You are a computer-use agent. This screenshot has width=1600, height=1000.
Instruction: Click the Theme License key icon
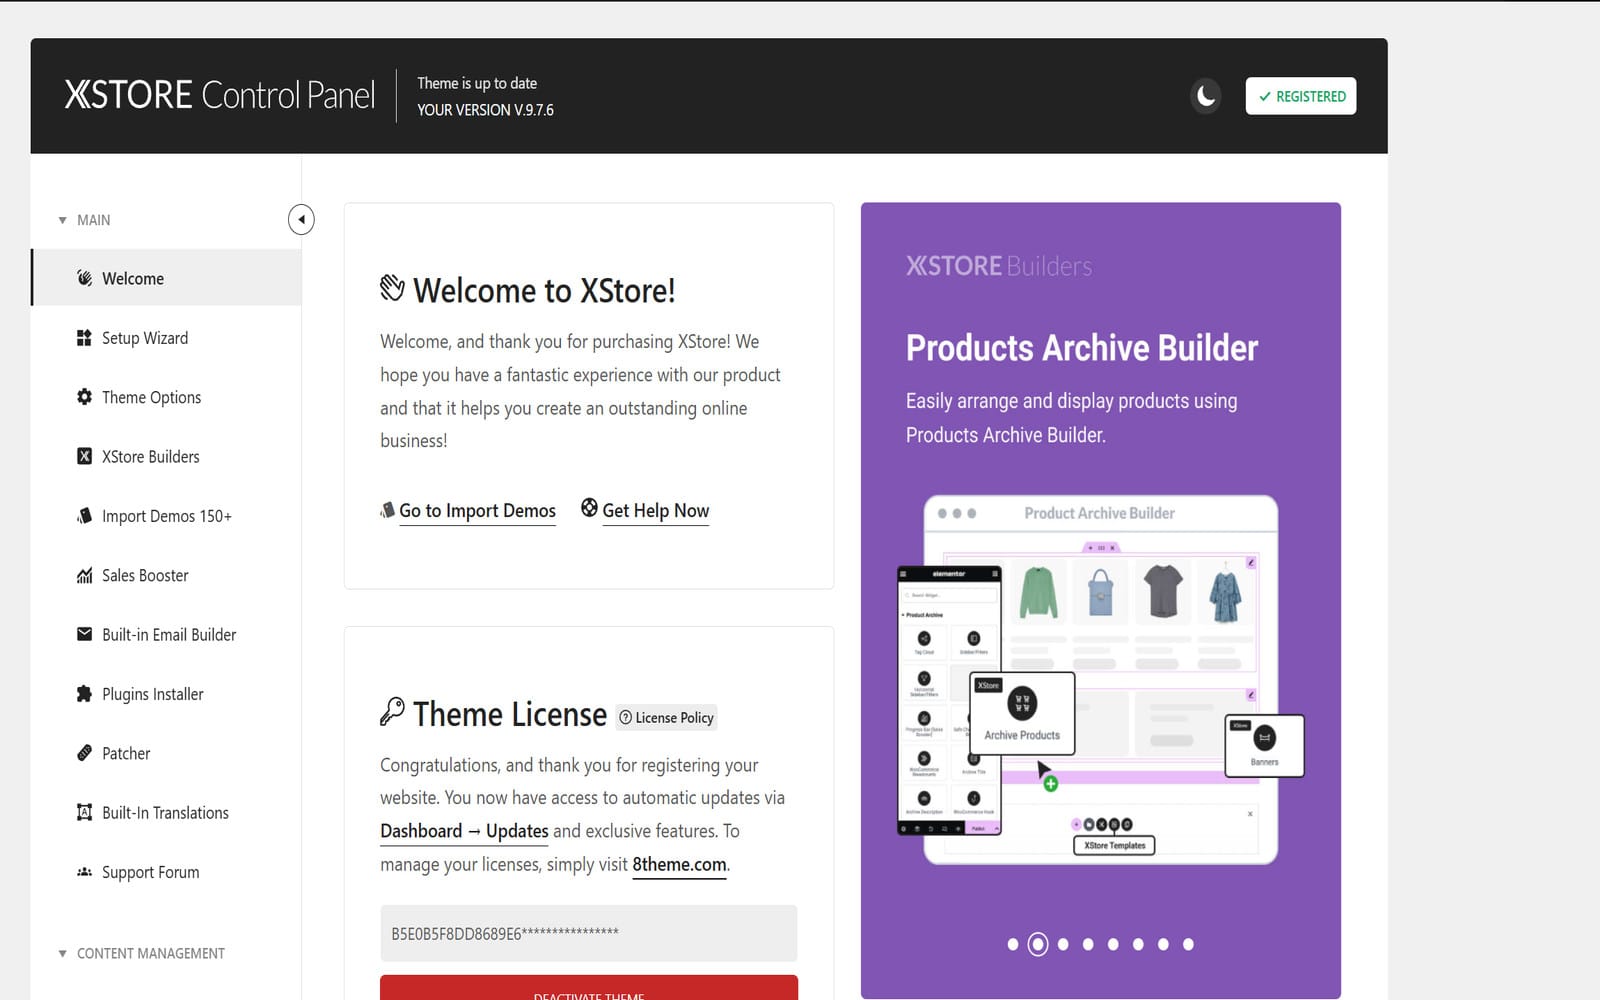point(392,711)
